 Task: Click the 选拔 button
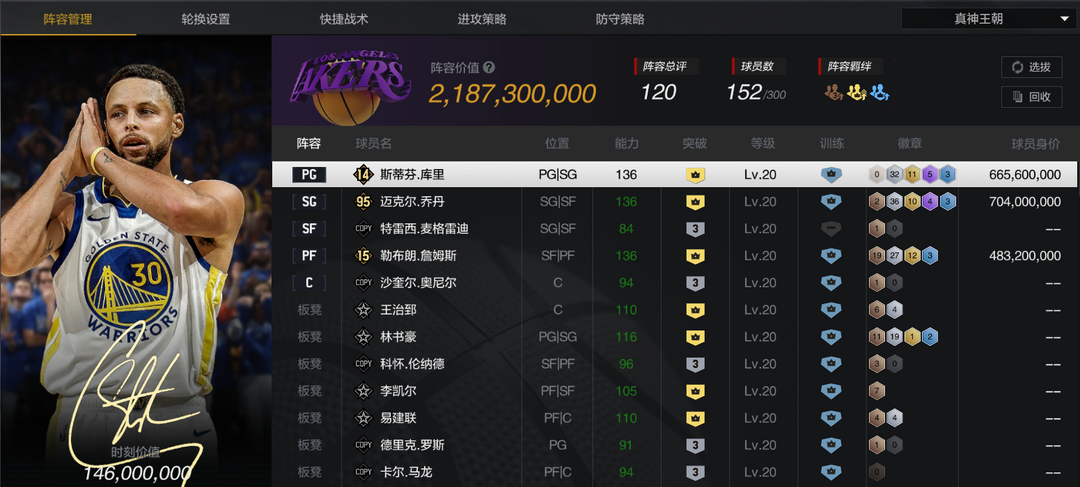click(1031, 67)
